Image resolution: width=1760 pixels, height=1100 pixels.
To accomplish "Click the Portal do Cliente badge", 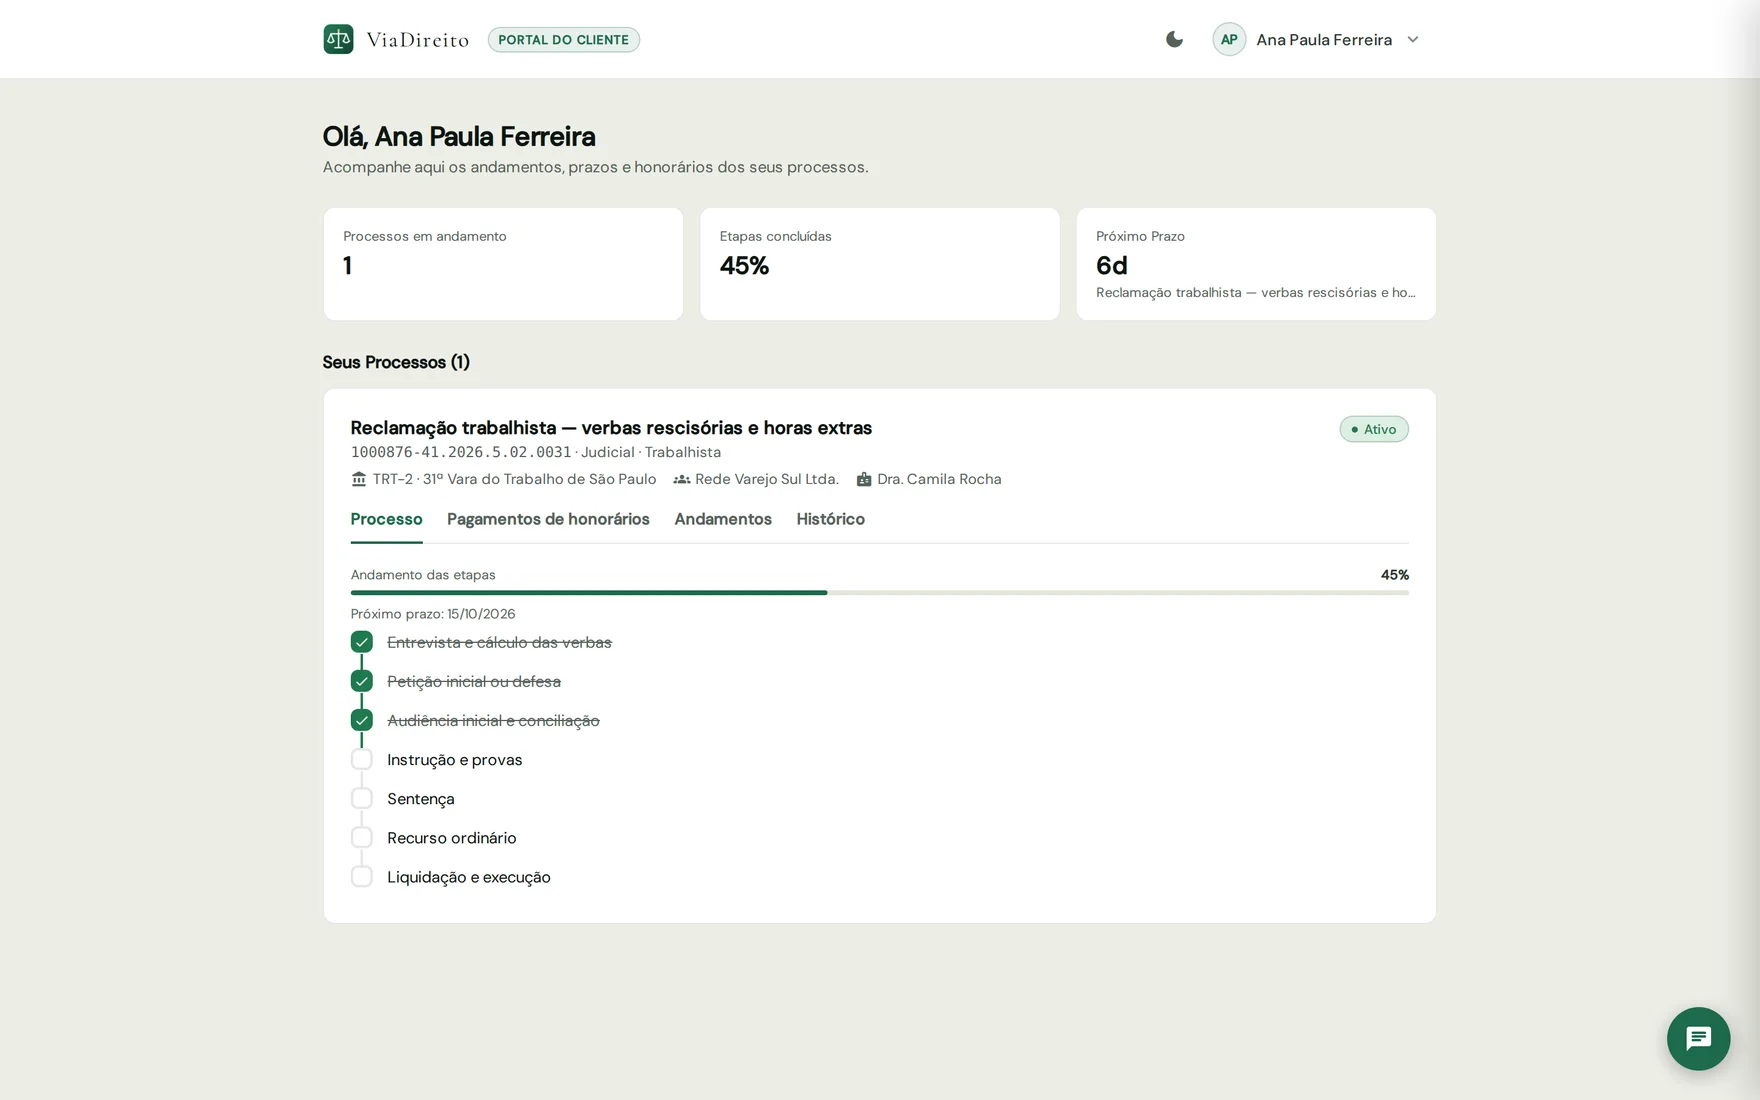I will click(x=563, y=39).
